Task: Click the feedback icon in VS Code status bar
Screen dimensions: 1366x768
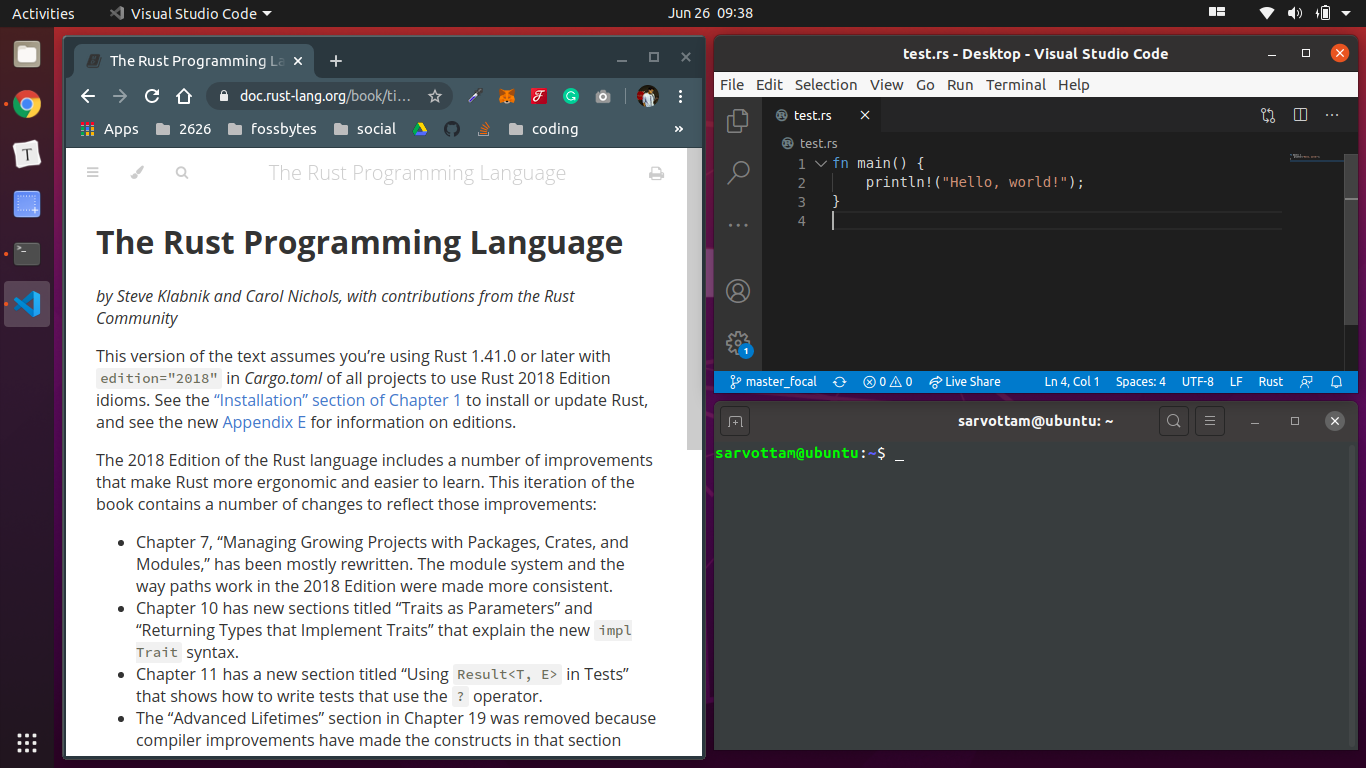Action: [x=1306, y=382]
